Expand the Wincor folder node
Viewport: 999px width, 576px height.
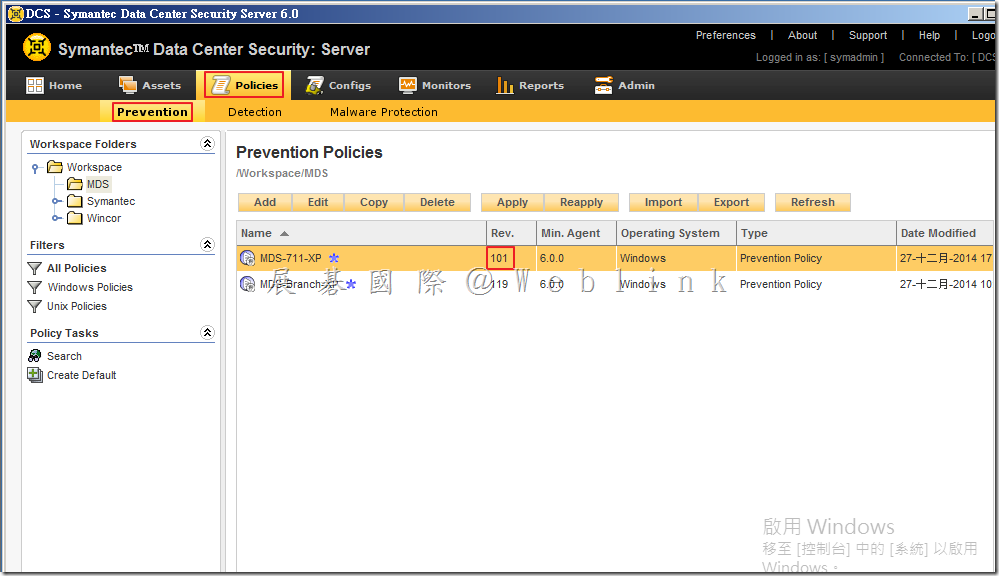tap(56, 218)
